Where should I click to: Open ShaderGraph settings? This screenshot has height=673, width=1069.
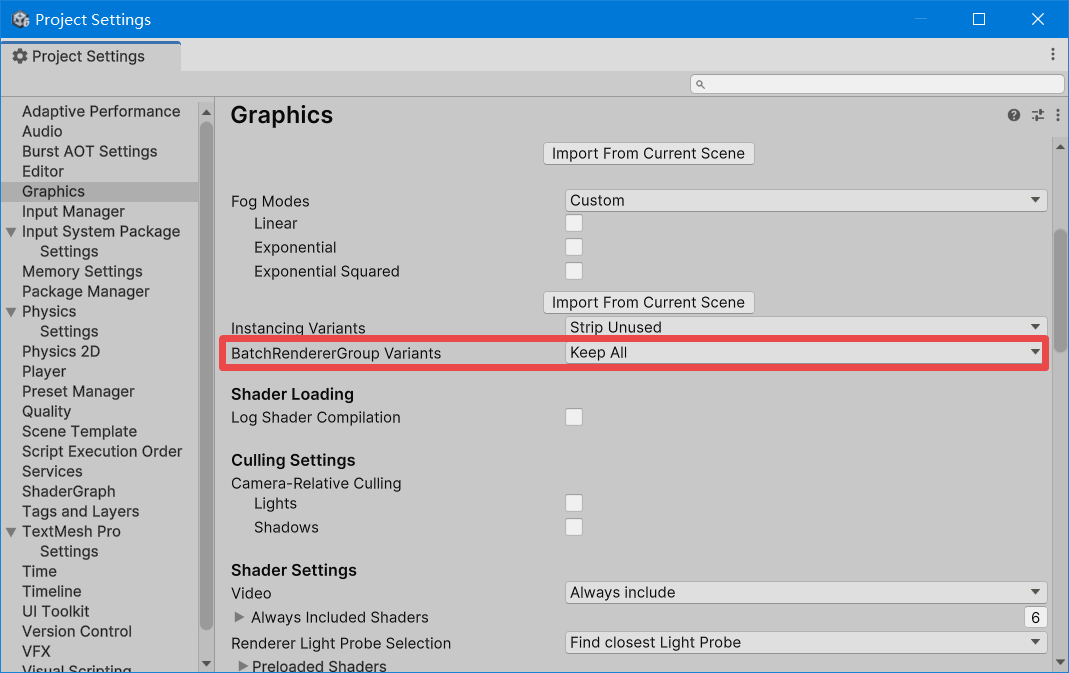pos(68,492)
